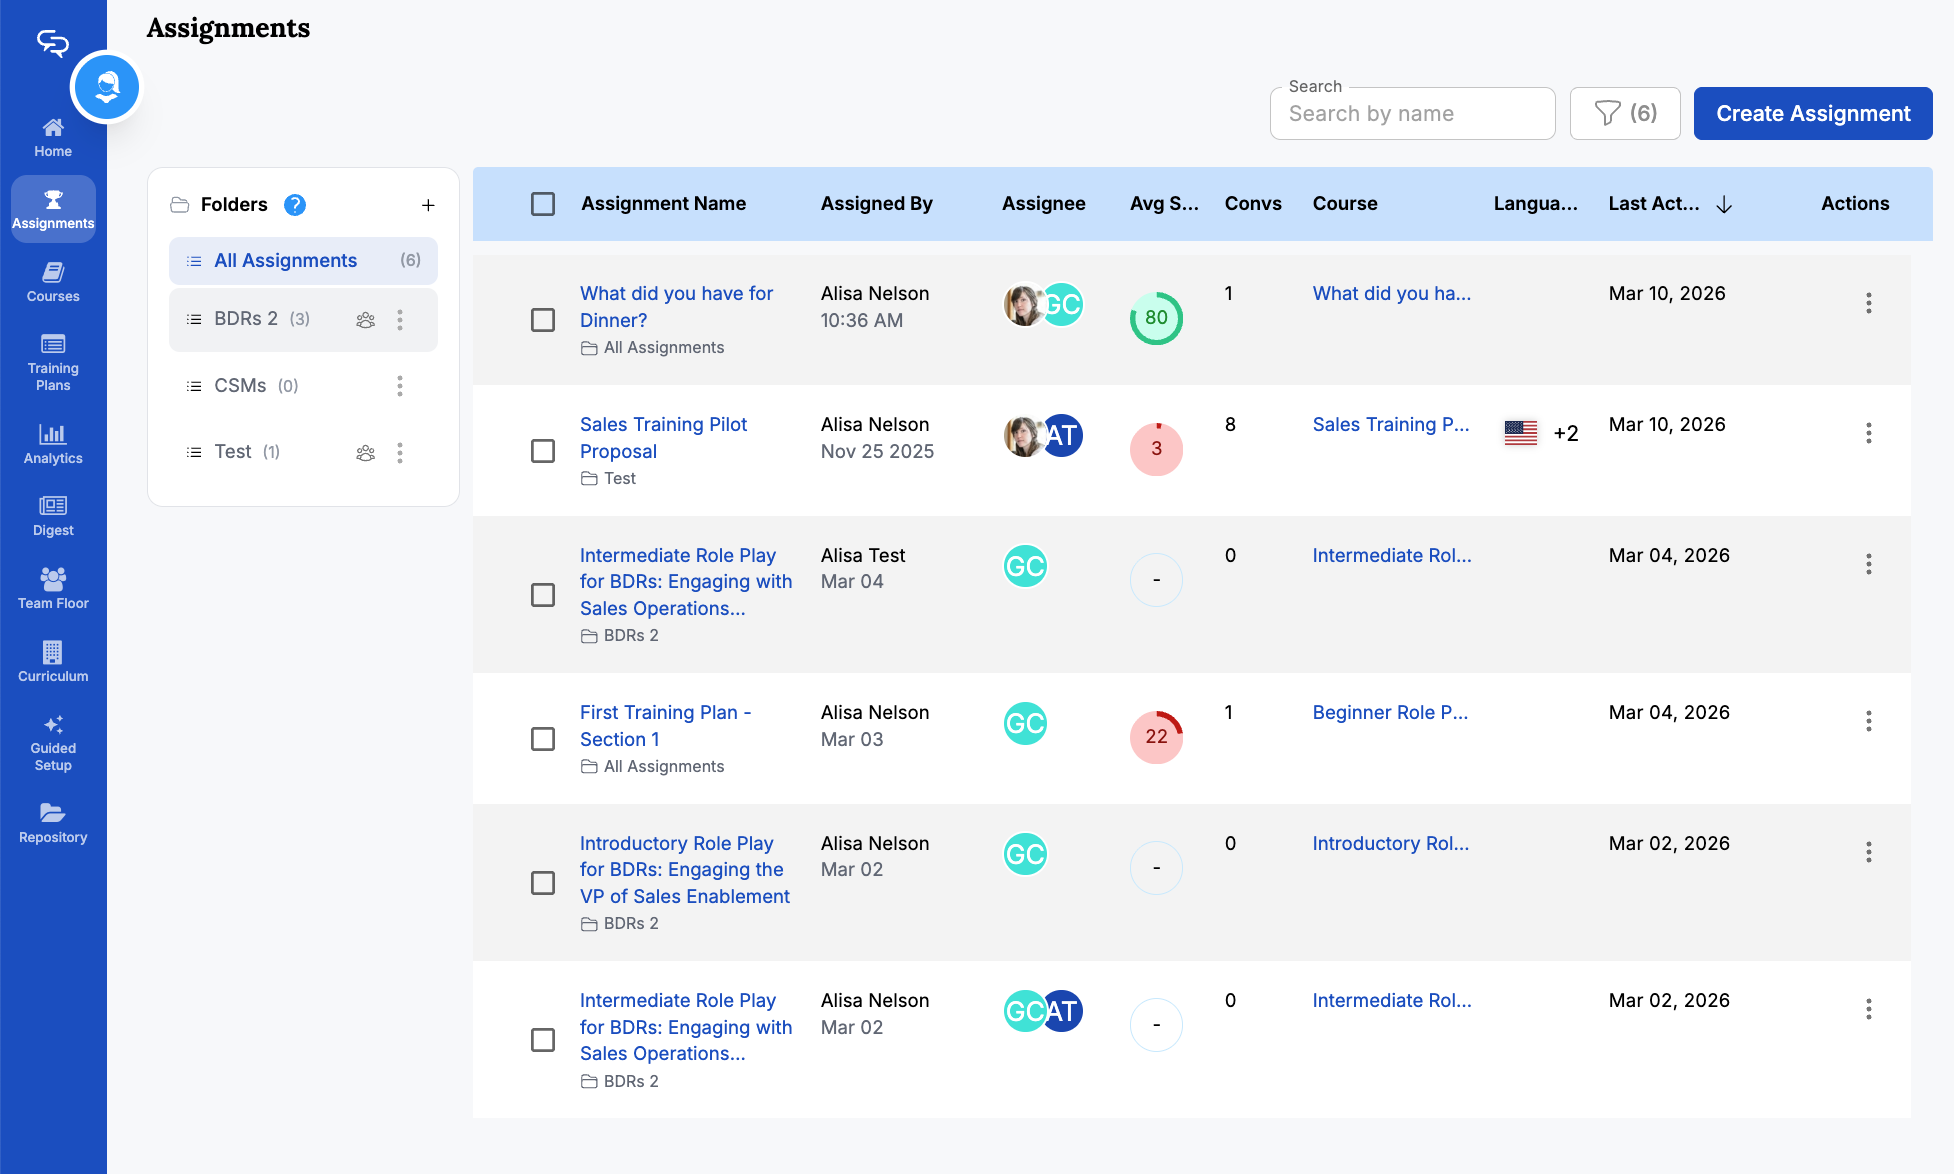This screenshot has width=1954, height=1174.
Task: Open the filter dropdown showing (6)
Action: 1625,113
